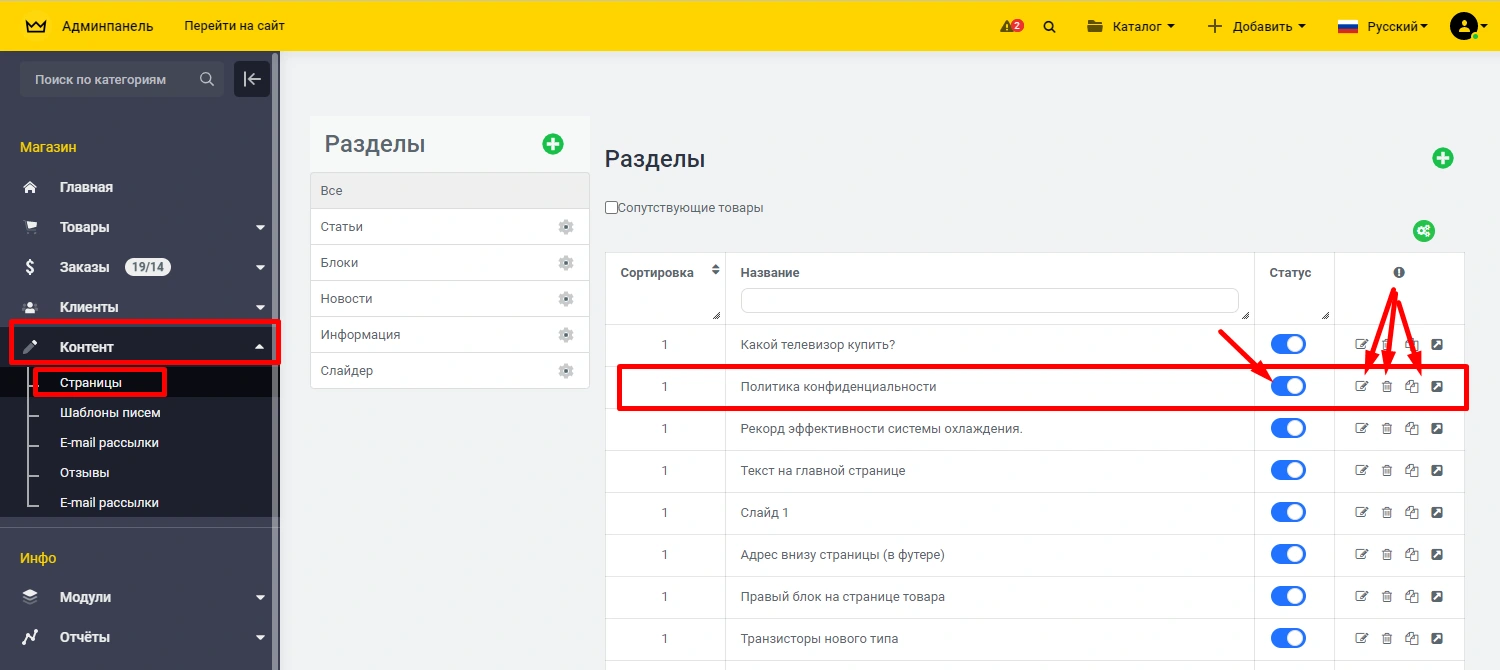This screenshot has height=670, width=1500.
Task: Toggle status of Какой телевизор купить?
Action: point(1288,344)
